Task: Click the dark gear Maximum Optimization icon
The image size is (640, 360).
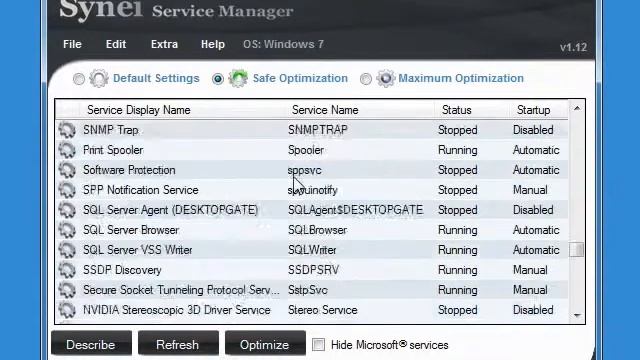Action: (x=386, y=78)
